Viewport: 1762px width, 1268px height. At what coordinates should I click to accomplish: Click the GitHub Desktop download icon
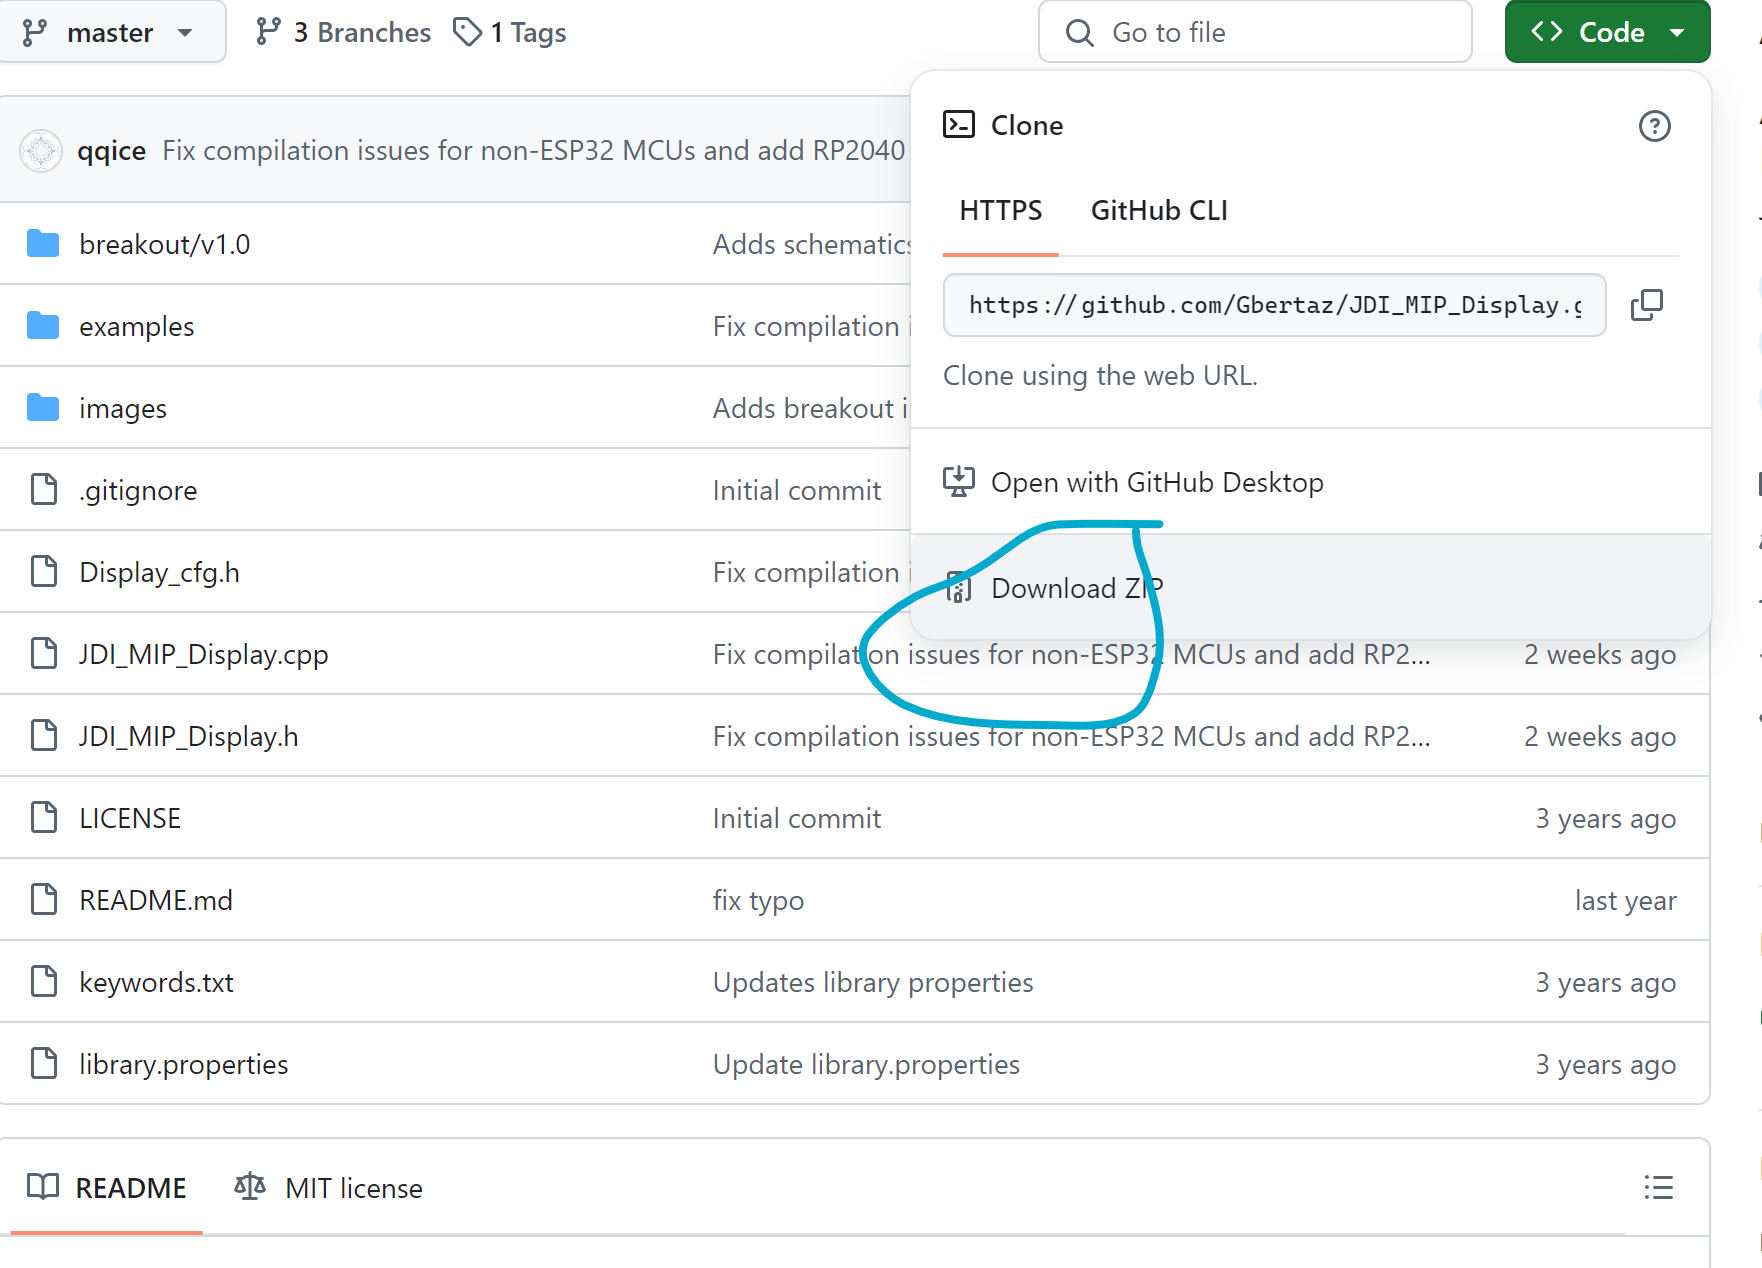tap(959, 481)
